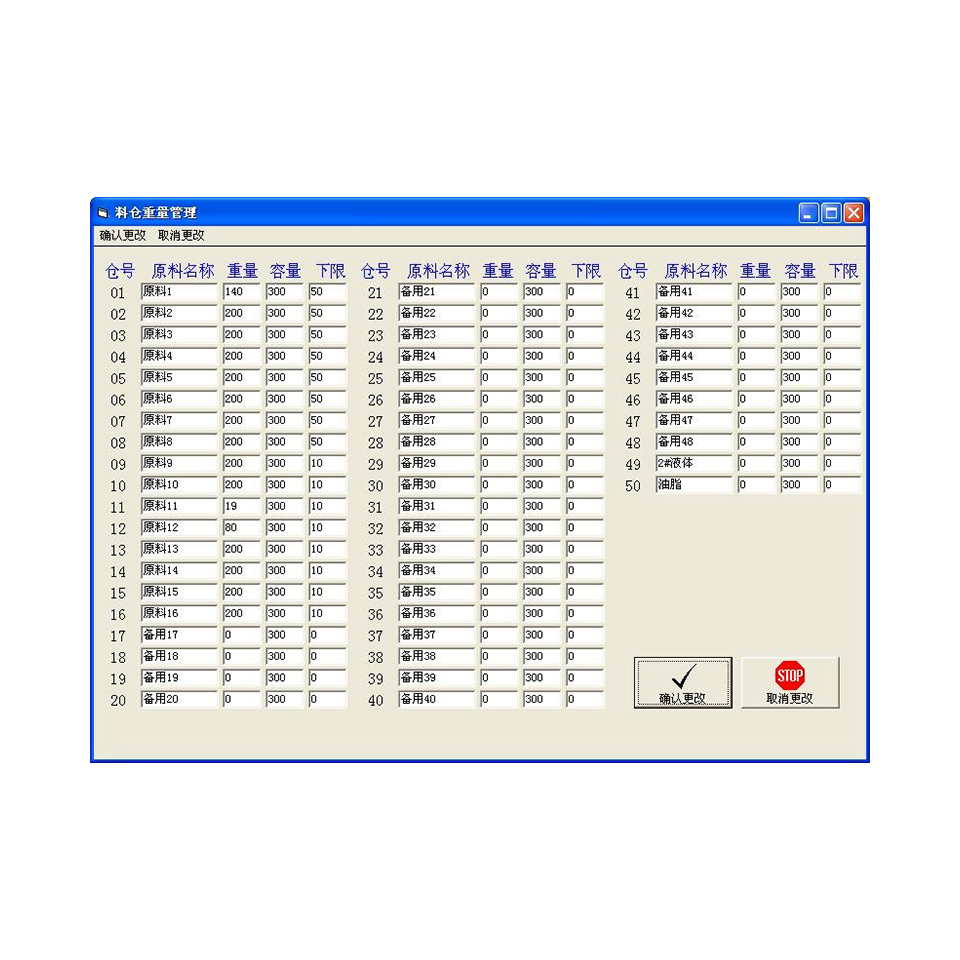Click bin number 50 label
This screenshot has height=960, width=960.
pos(632,486)
